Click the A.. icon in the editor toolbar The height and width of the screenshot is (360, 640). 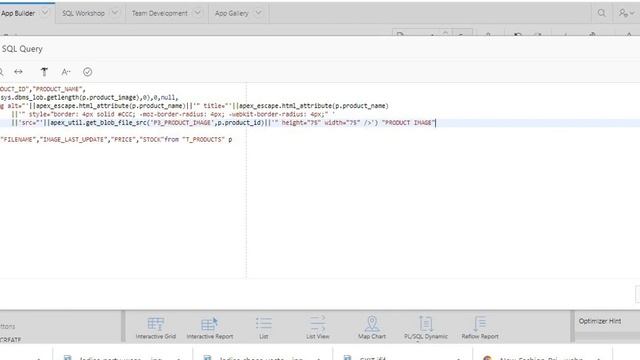(x=66, y=72)
